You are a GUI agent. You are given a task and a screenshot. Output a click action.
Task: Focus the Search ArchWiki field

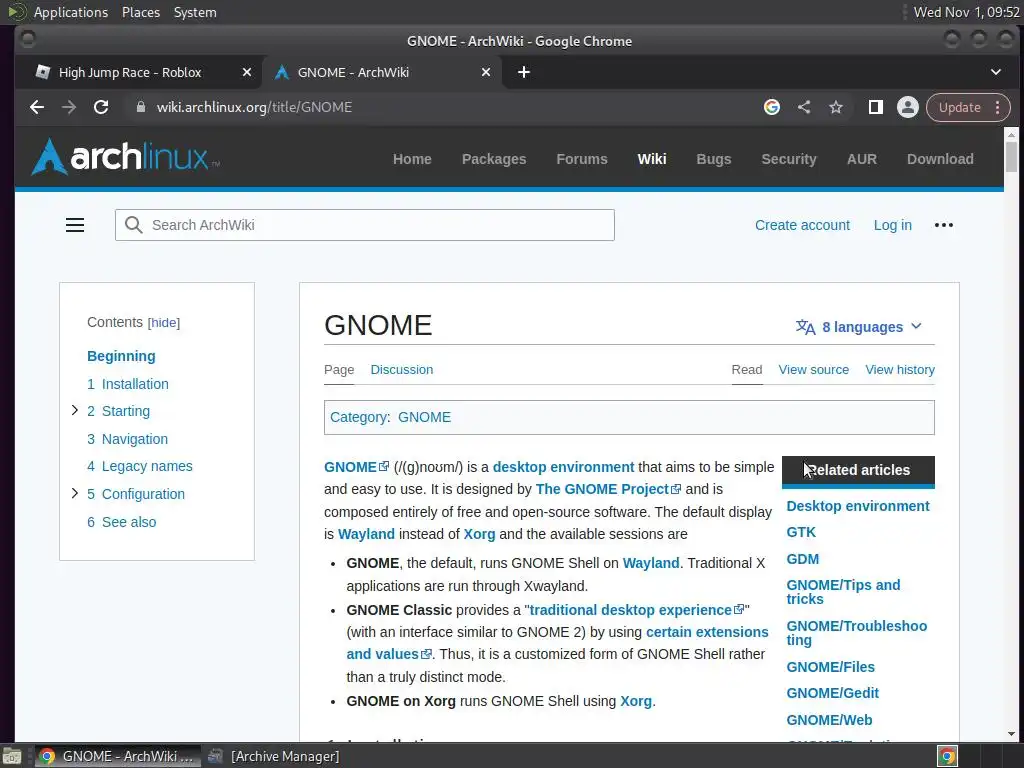(x=364, y=225)
